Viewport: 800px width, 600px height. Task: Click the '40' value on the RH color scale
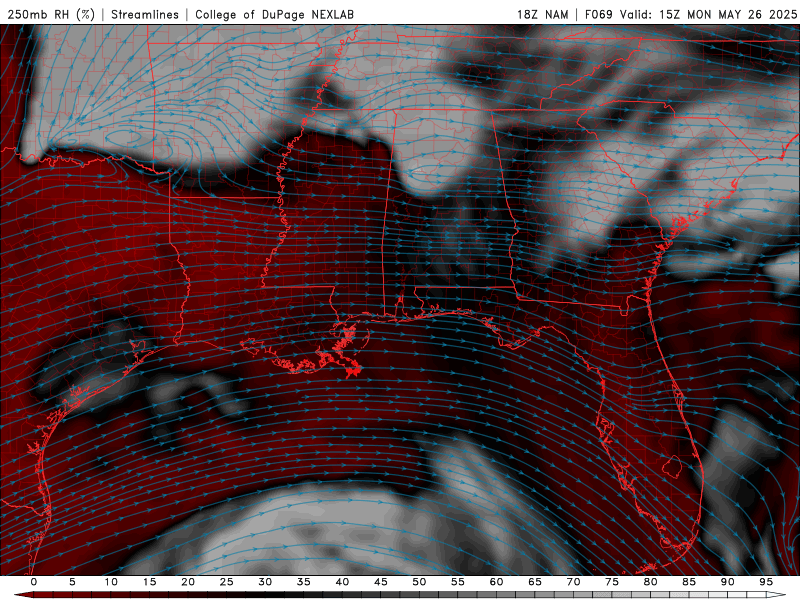click(x=342, y=582)
